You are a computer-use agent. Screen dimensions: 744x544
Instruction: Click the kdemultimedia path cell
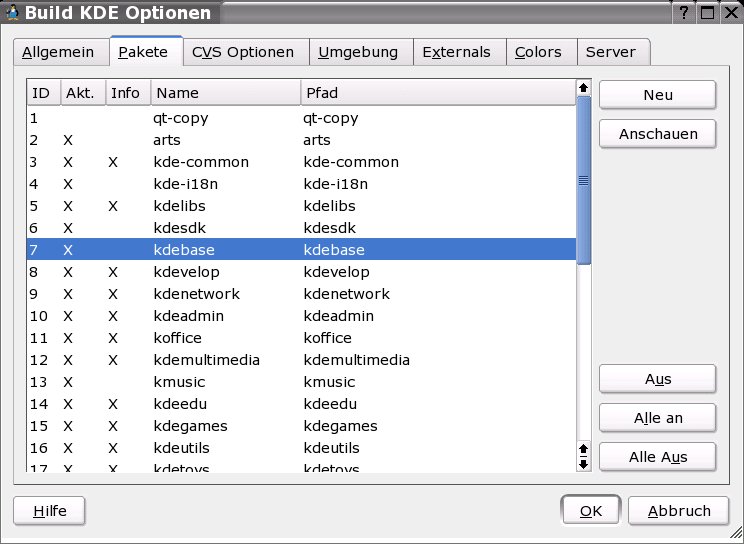[x=356, y=360]
